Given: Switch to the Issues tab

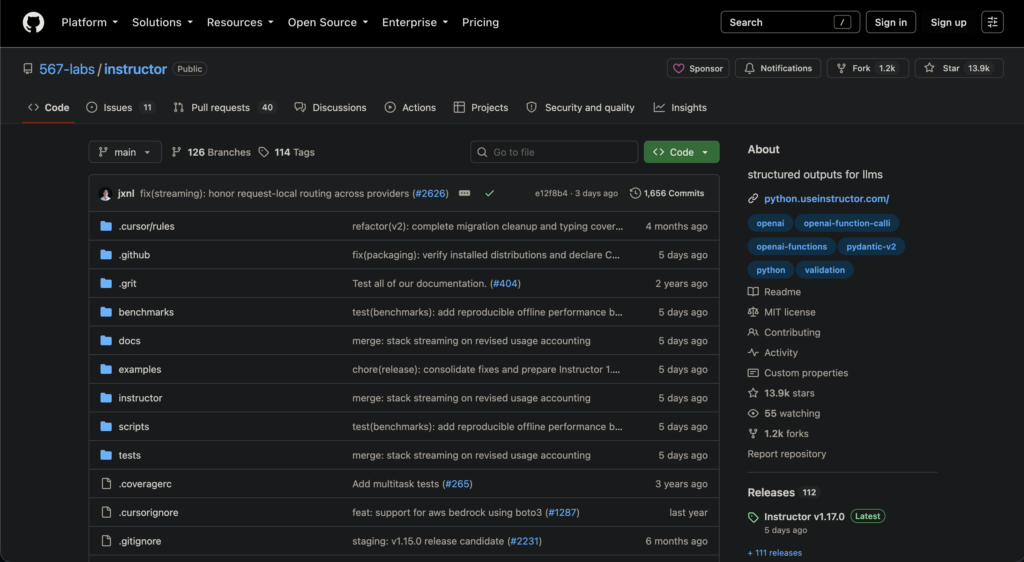Looking at the screenshot, I should [x=121, y=108].
